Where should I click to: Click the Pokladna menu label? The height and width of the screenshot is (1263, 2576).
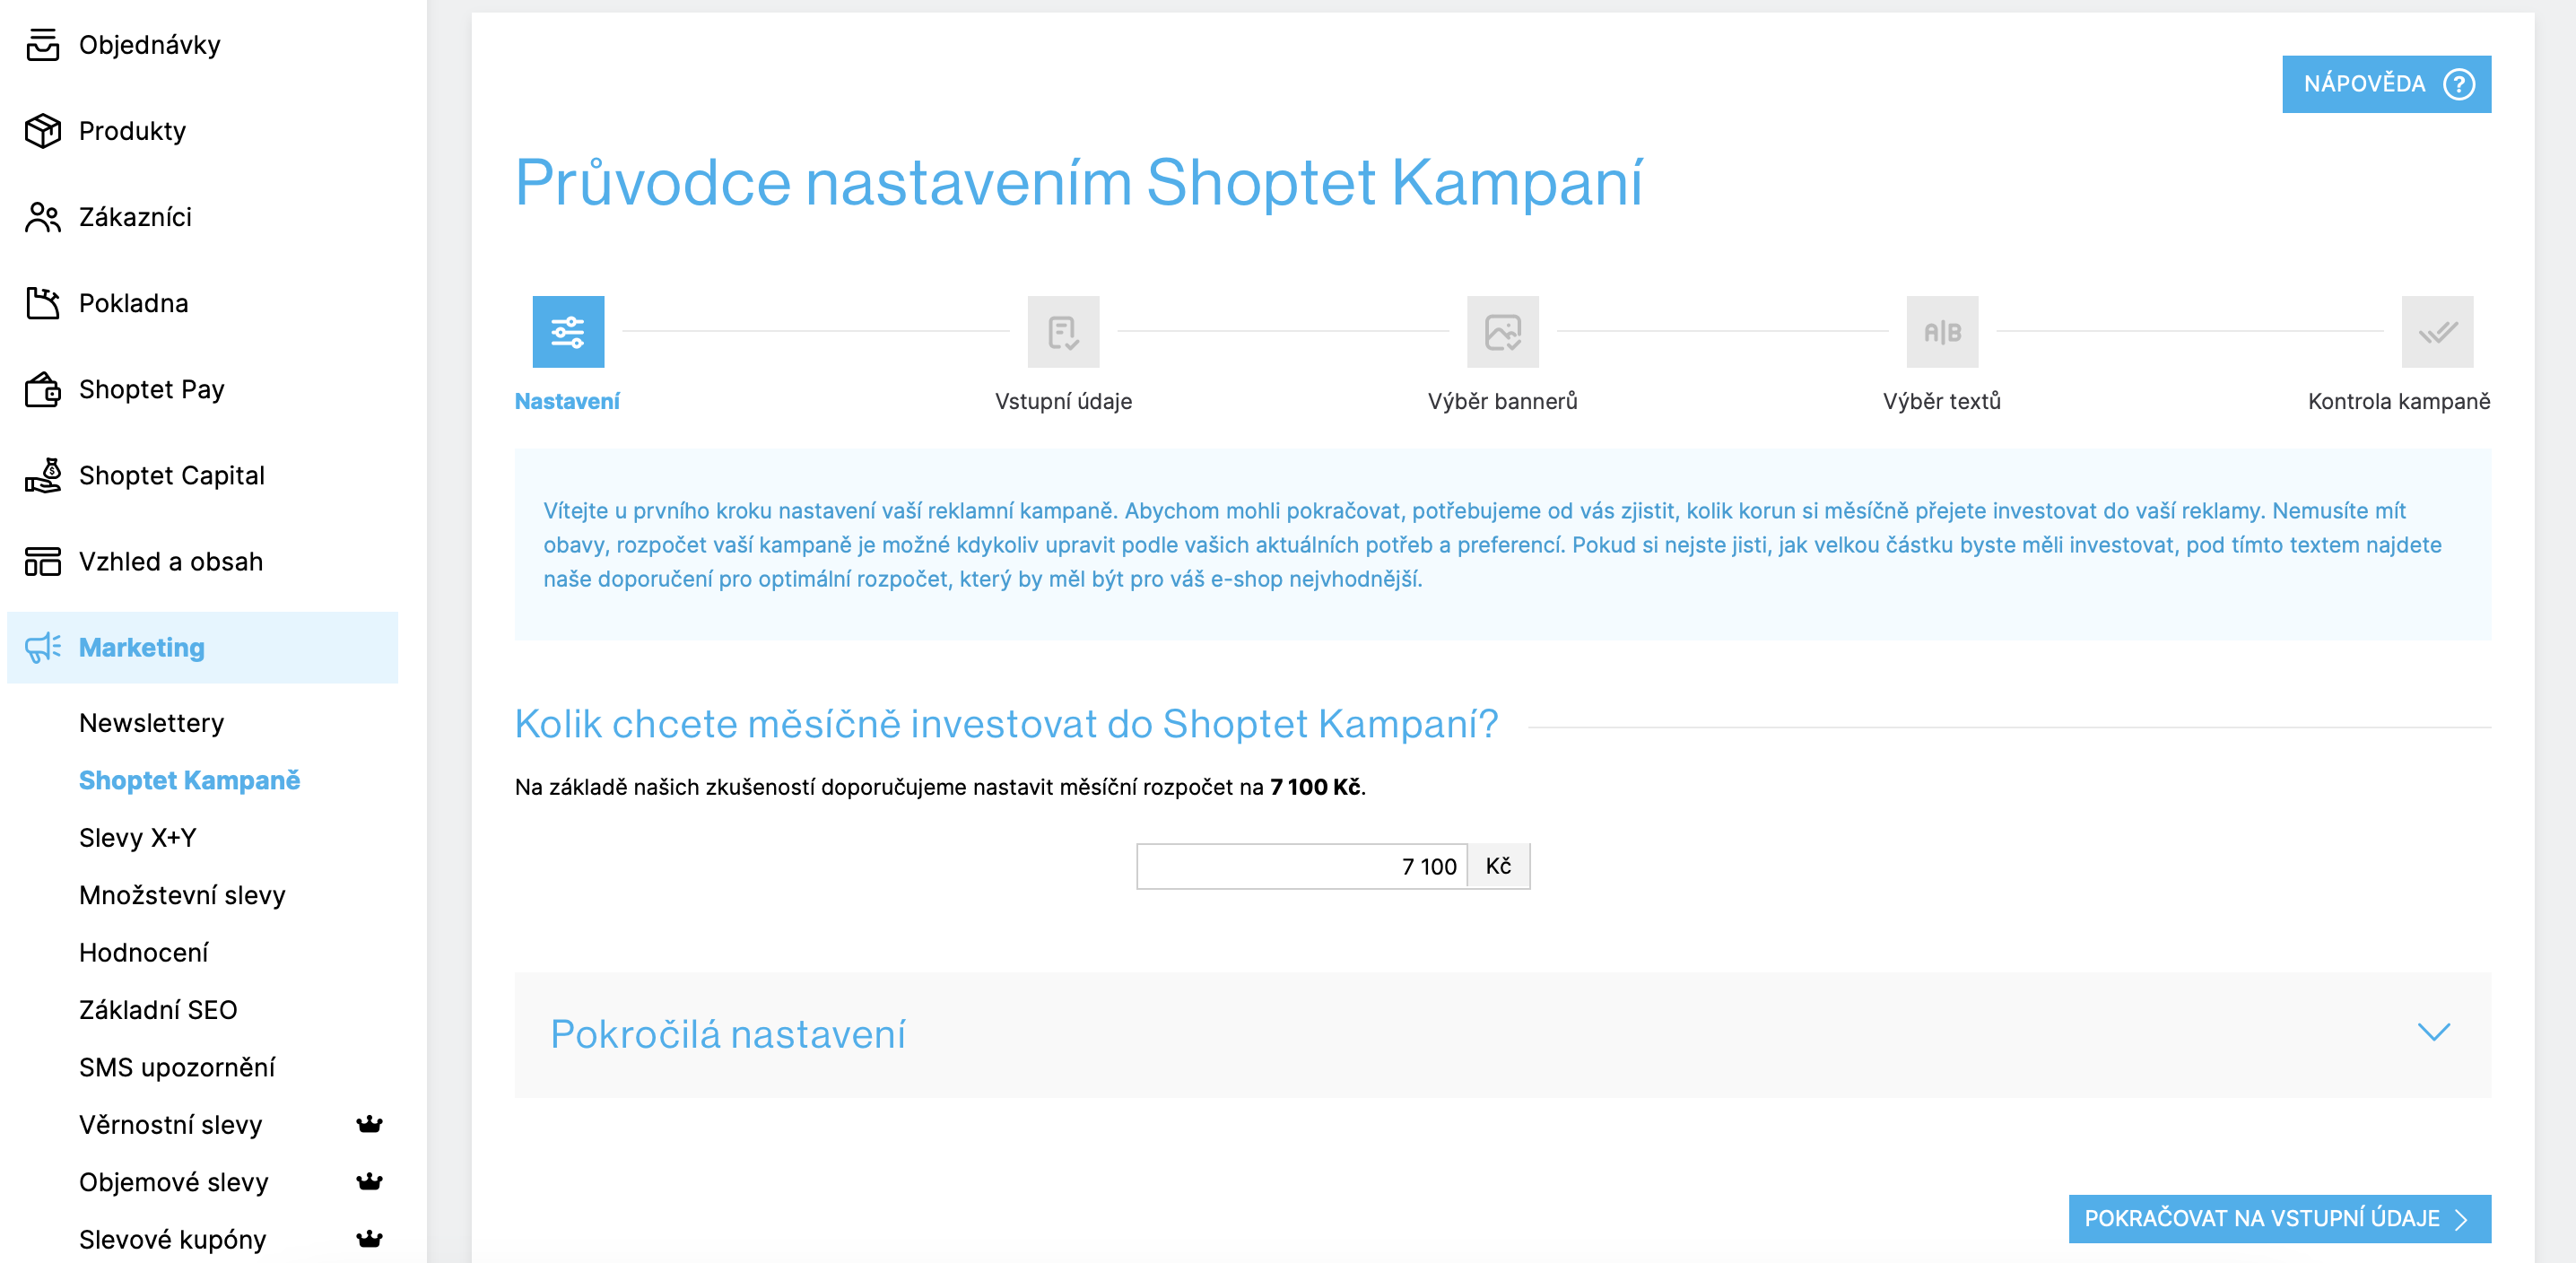[x=134, y=303]
